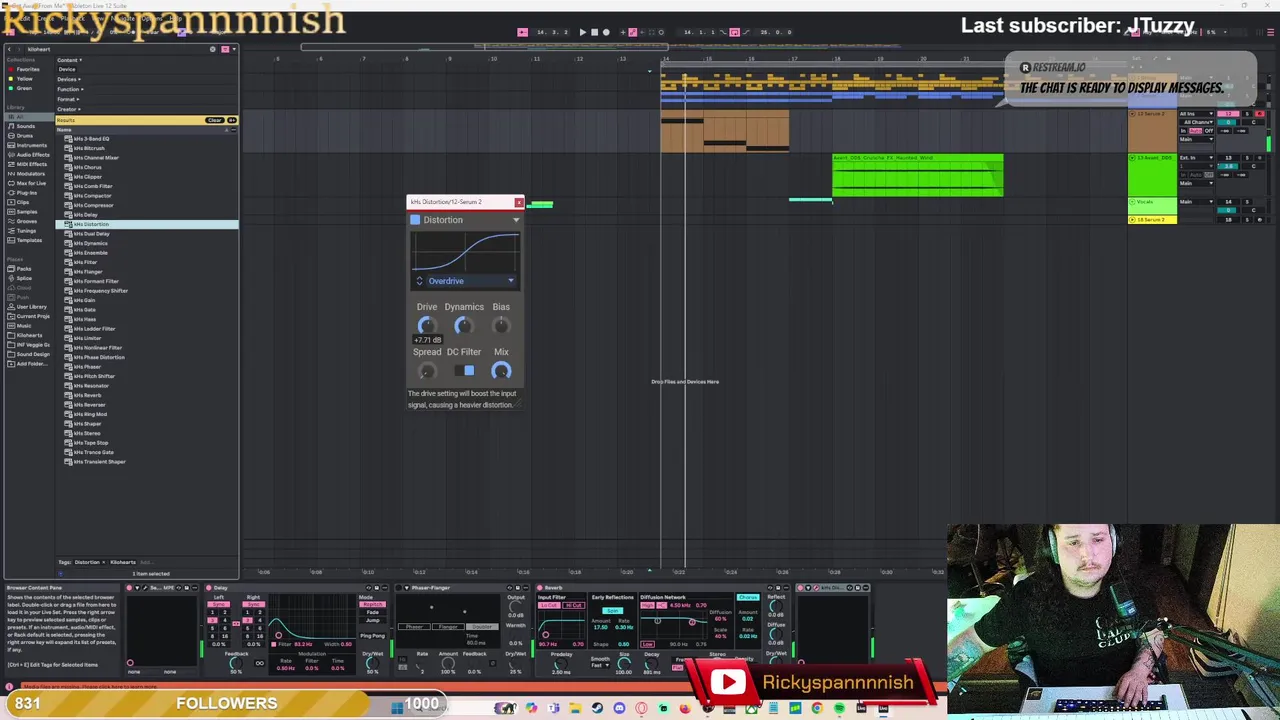Expand the Content filter in browser
The height and width of the screenshot is (720, 1280).
tap(70, 60)
